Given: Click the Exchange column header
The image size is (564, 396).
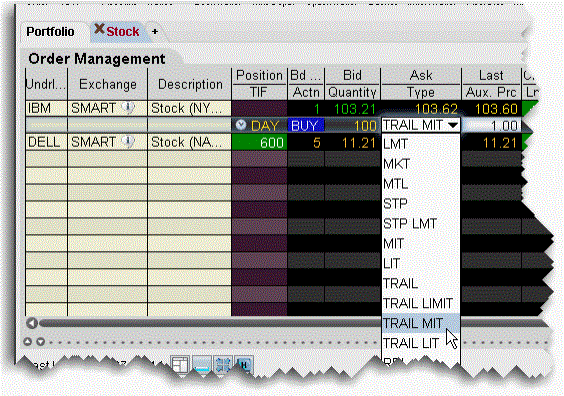Looking at the screenshot, I should (108, 84).
